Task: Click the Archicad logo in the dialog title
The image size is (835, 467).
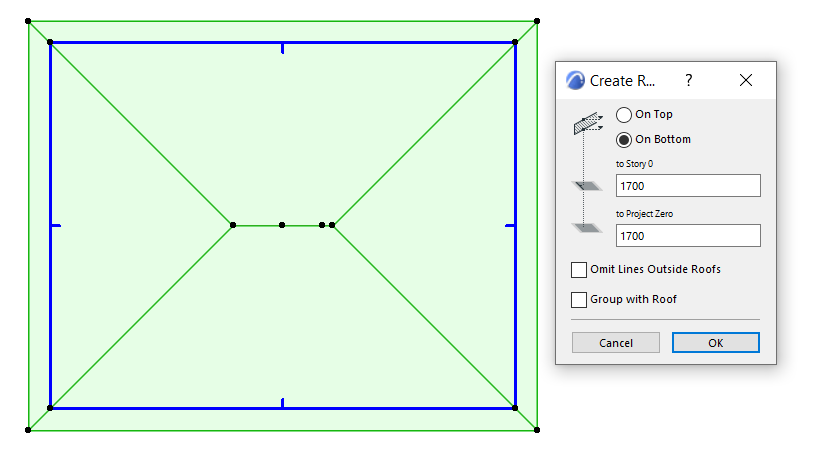Action: pyautogui.click(x=575, y=80)
